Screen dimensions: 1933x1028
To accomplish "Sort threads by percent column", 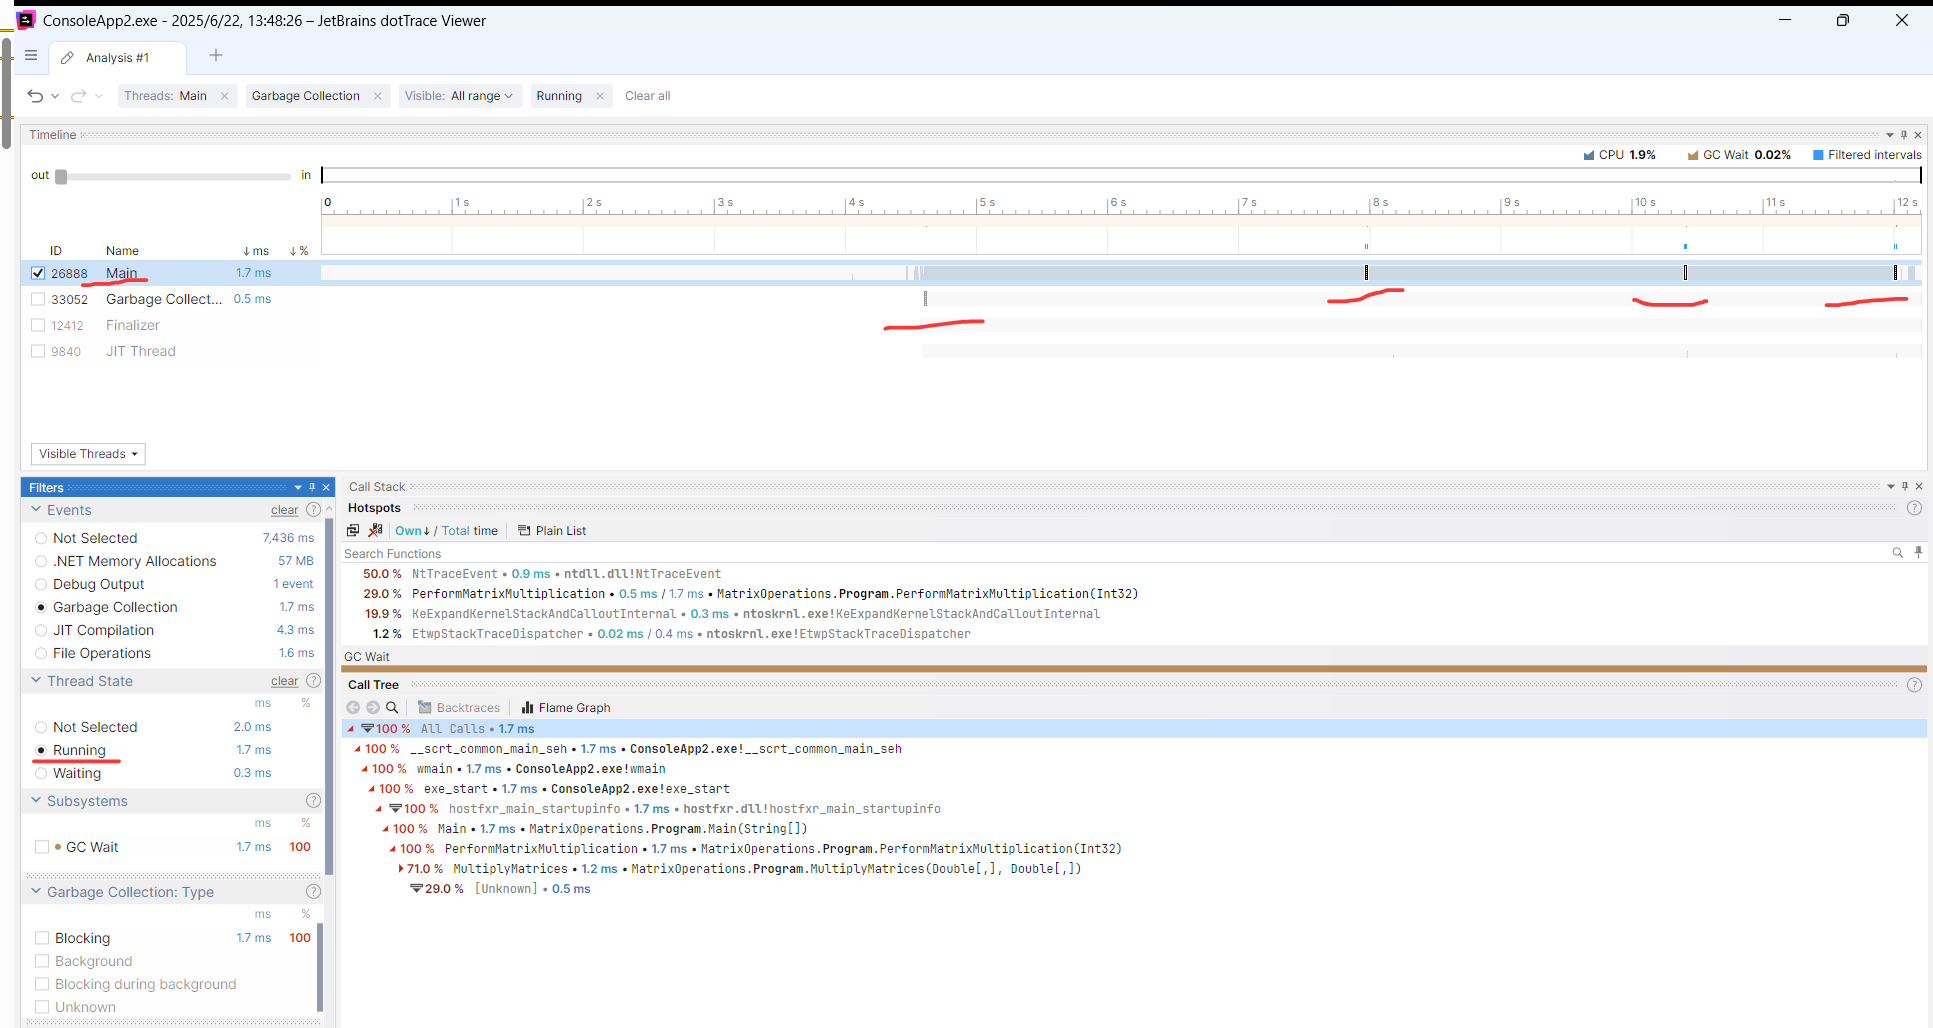I will pyautogui.click(x=299, y=251).
